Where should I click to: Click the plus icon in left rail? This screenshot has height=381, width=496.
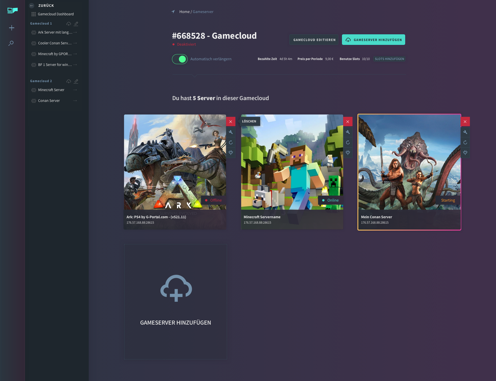click(x=12, y=28)
